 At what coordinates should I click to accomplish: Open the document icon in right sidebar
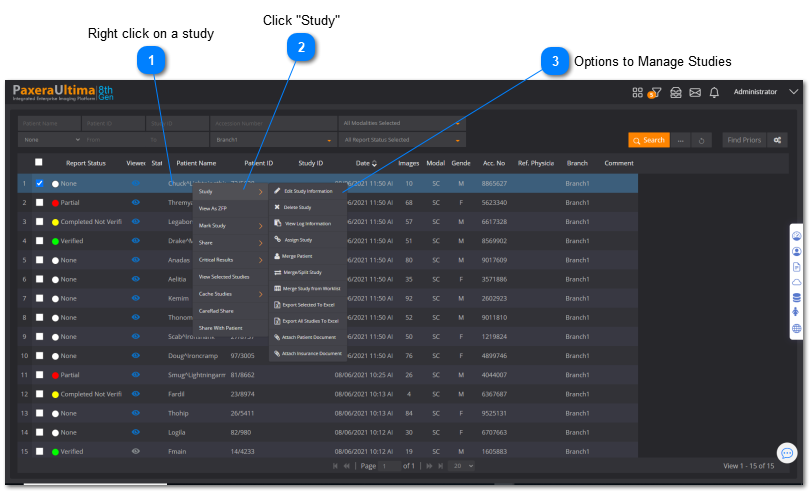point(796,267)
